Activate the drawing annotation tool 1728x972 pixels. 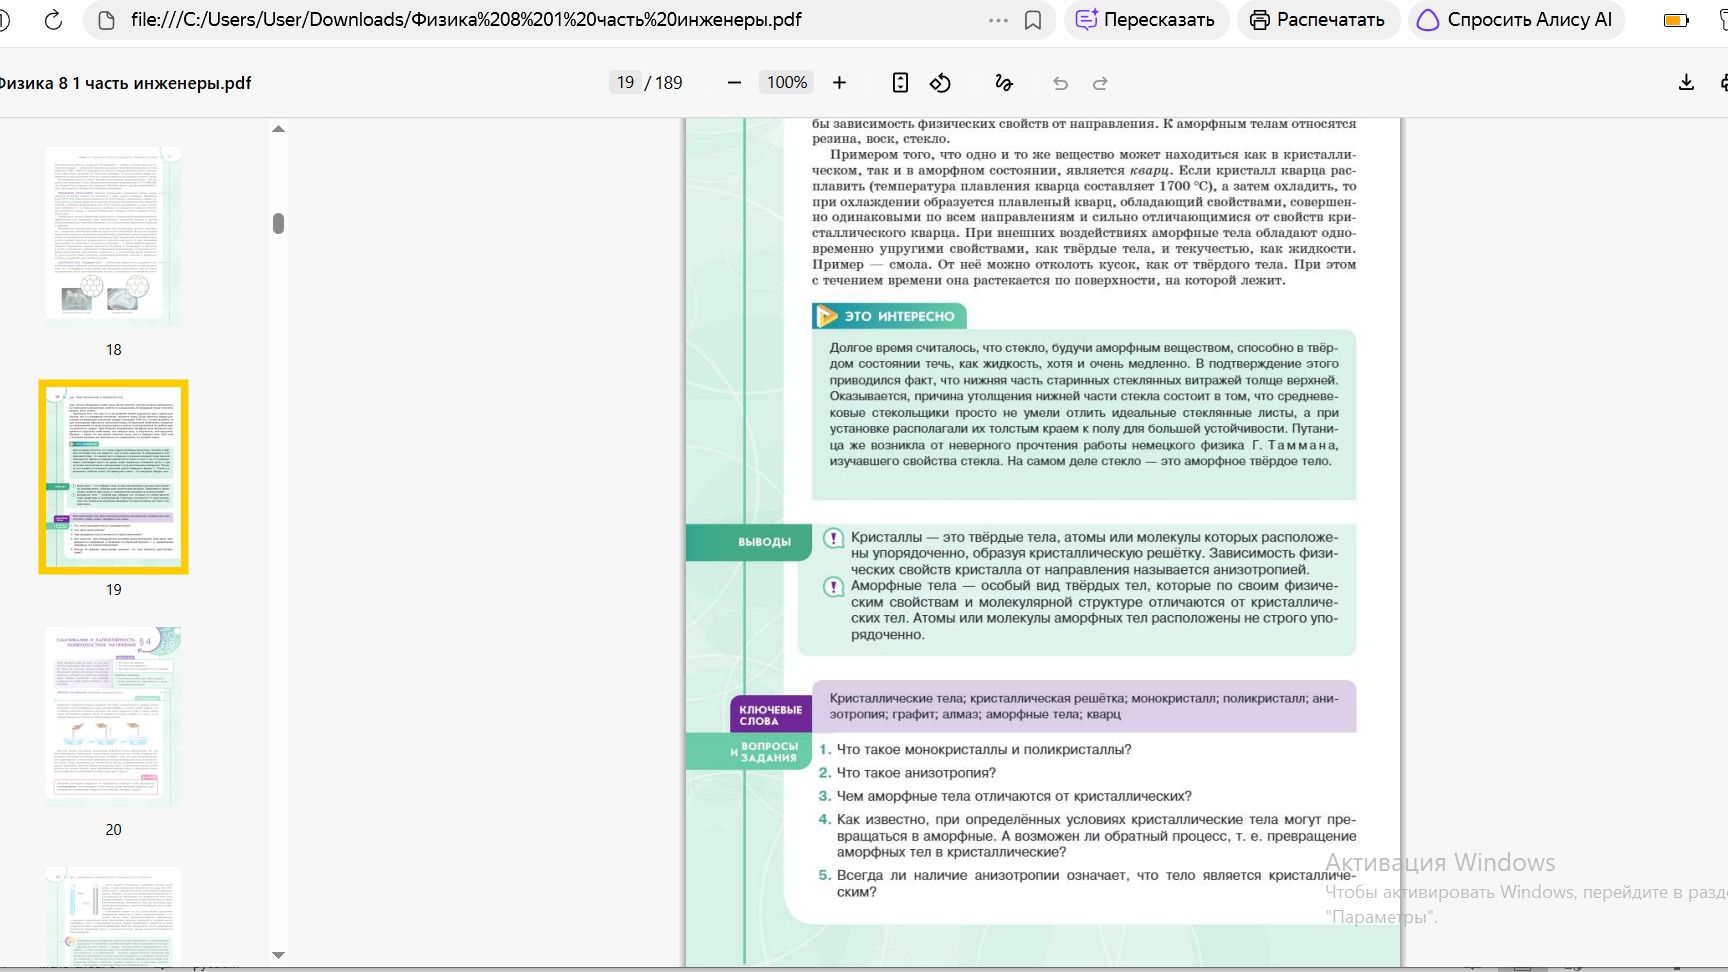(x=1004, y=83)
